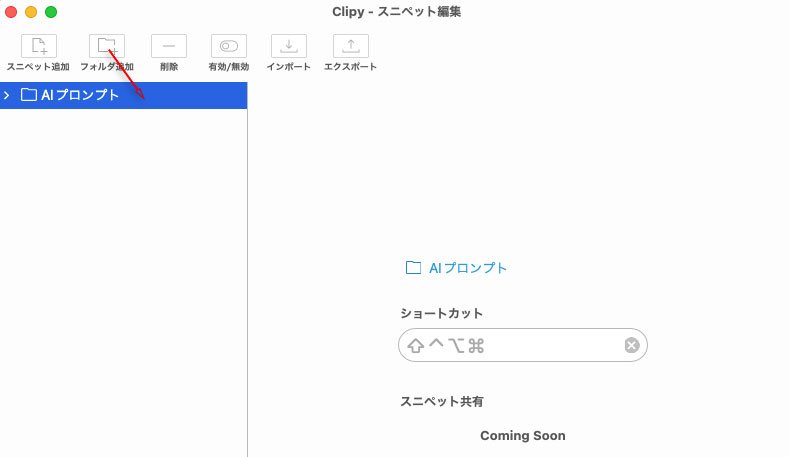
Task: Click the Export (エクスポート) icon
Action: click(x=351, y=46)
